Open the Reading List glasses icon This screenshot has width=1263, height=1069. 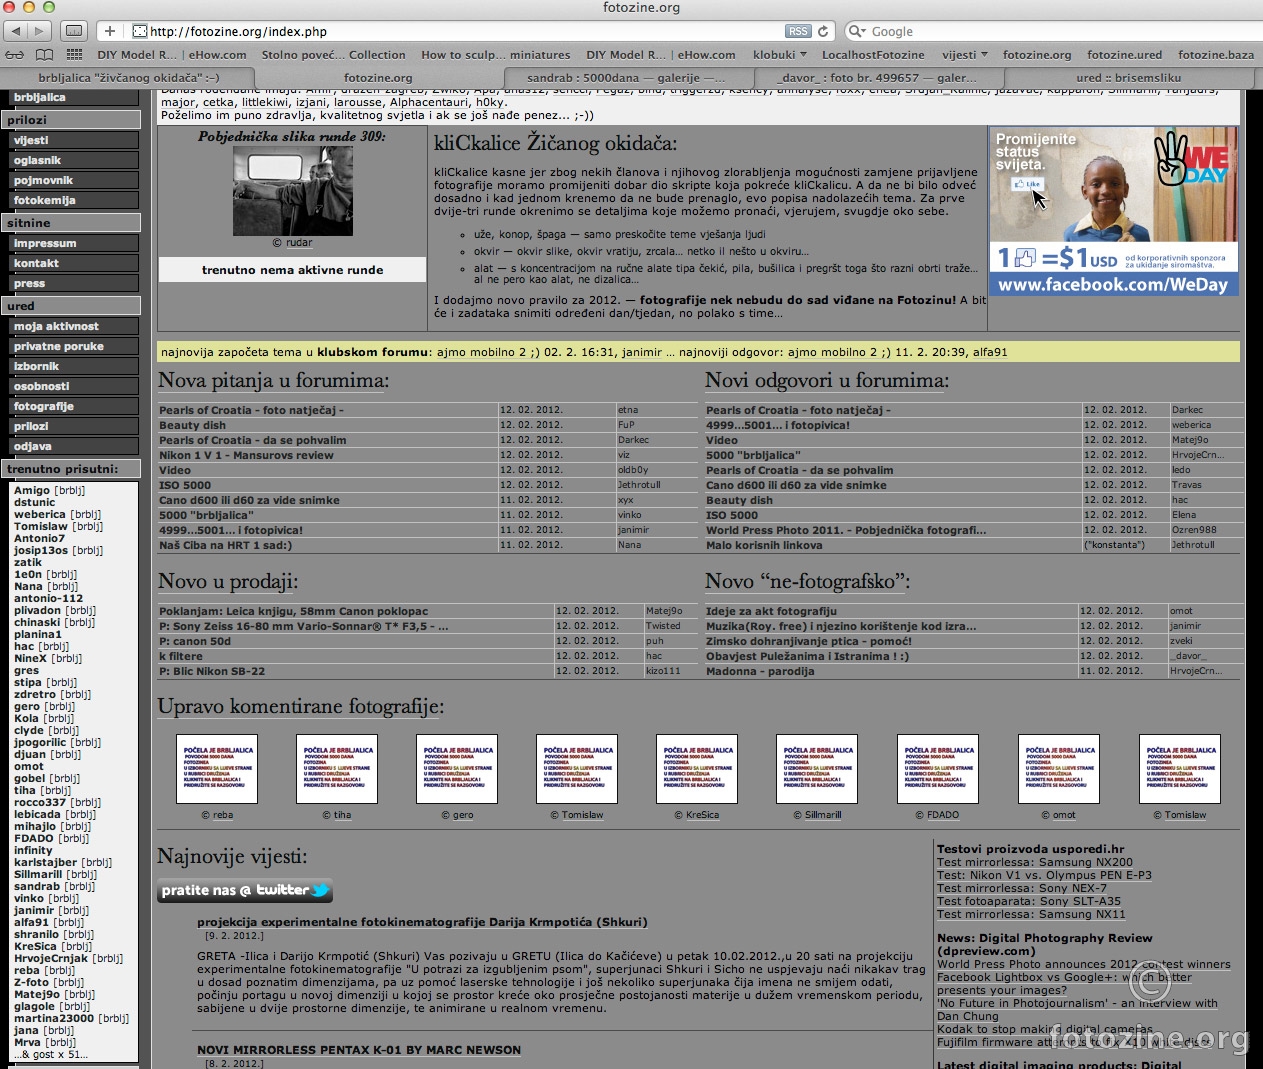tap(15, 54)
